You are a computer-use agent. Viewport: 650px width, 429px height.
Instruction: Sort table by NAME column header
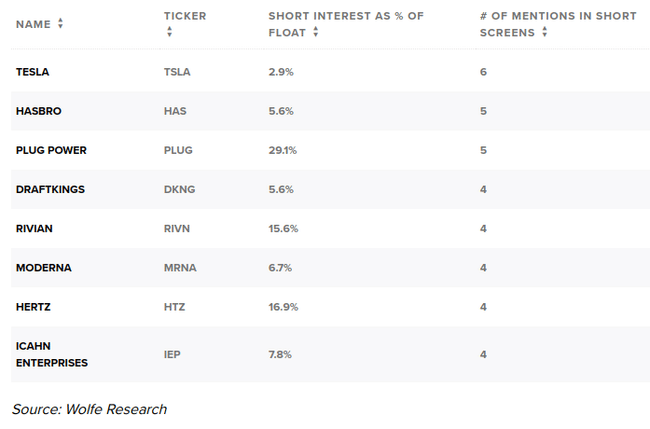click(x=33, y=23)
